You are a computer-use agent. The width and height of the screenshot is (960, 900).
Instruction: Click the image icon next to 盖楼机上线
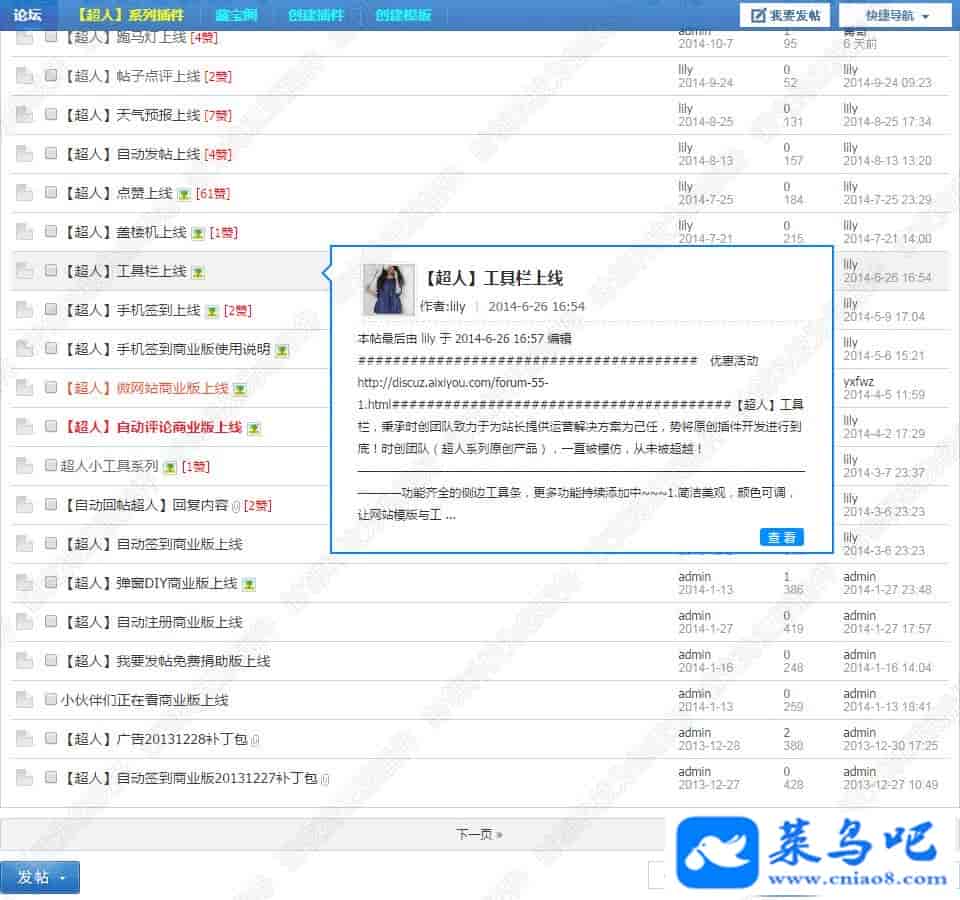[198, 233]
